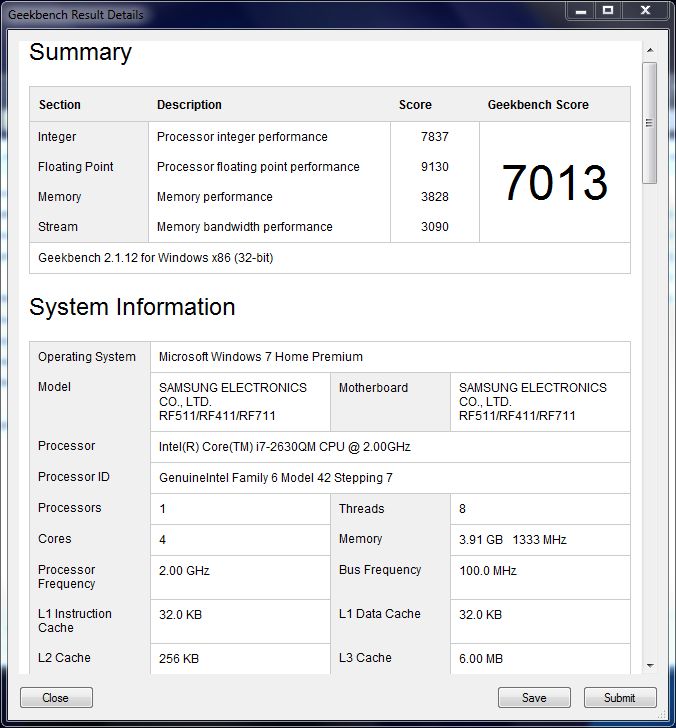The width and height of the screenshot is (676, 728).
Task: Click 'GenuineIntel Family 6 Model 42' value
Action: 275,478
